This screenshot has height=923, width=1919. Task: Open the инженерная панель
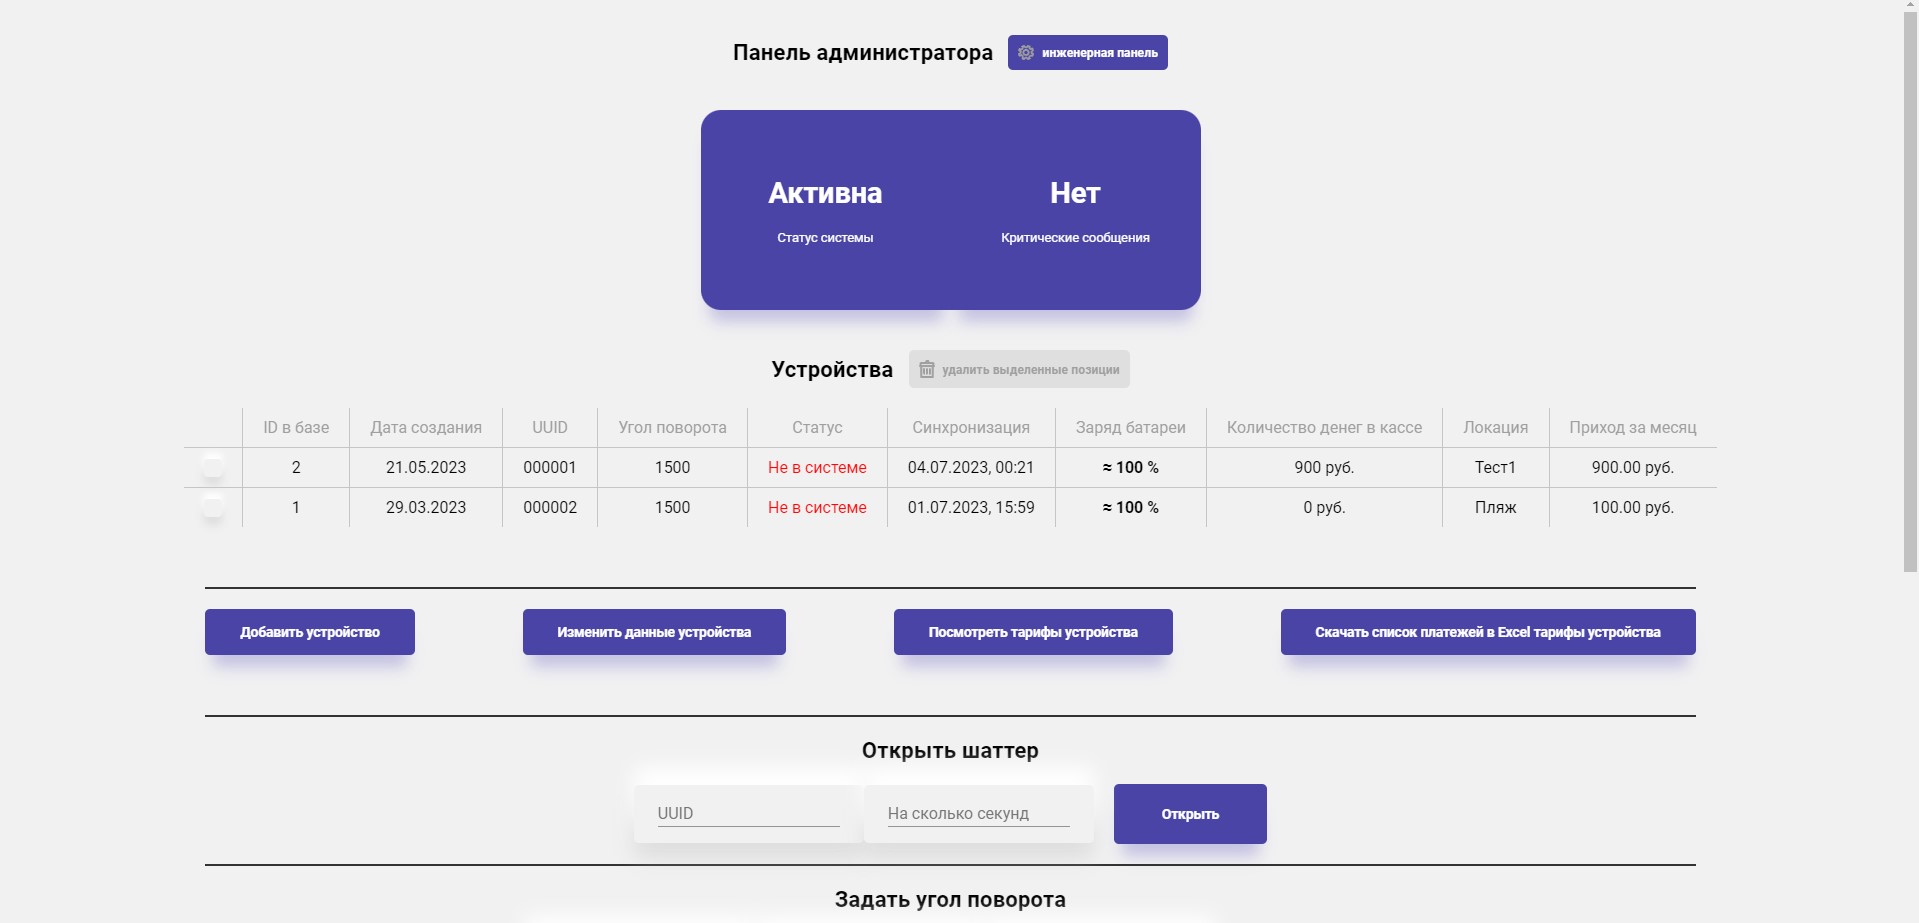[1088, 53]
